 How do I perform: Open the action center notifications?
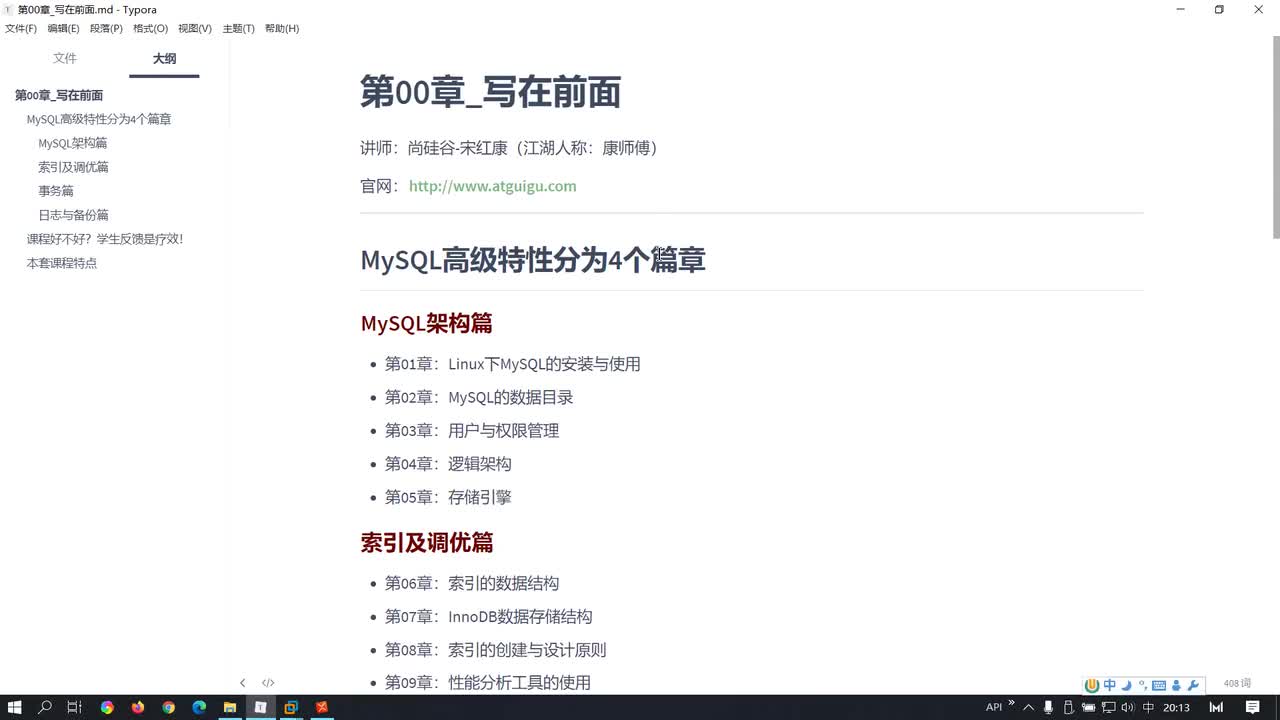pos(1252,707)
